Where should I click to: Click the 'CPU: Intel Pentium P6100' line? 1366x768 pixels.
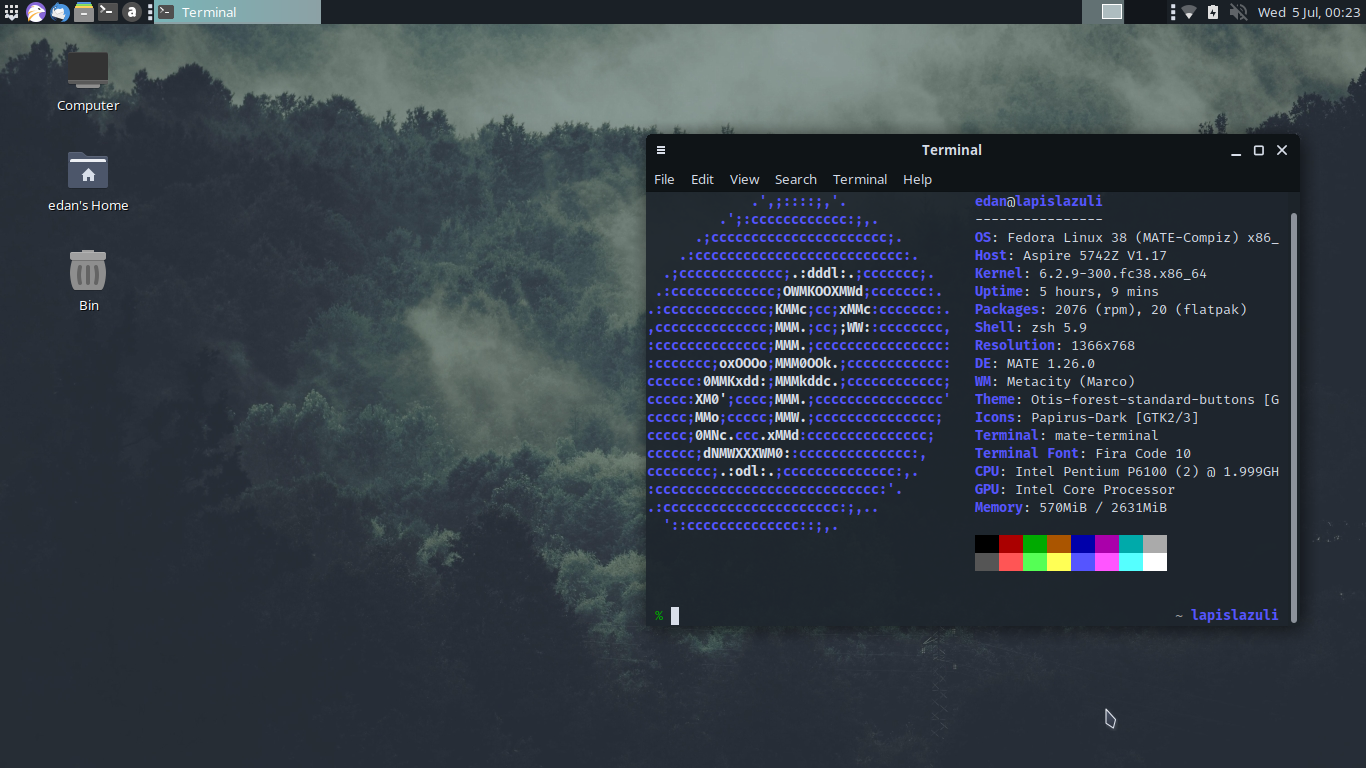(1127, 471)
